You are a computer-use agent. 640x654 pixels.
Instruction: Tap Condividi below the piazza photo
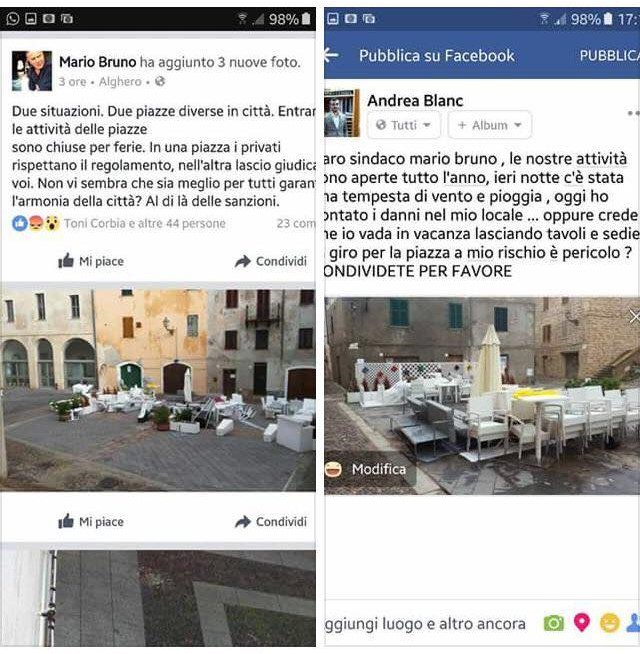(x=271, y=522)
